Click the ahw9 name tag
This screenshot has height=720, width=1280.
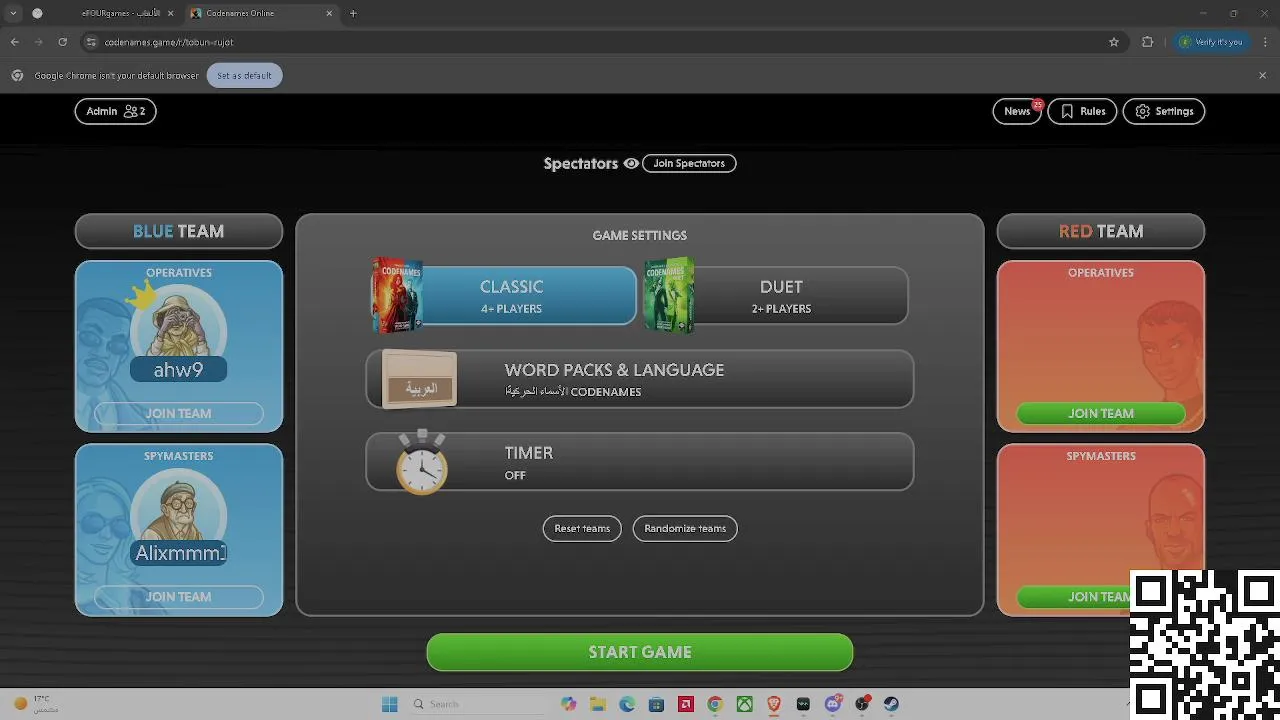[x=178, y=370]
